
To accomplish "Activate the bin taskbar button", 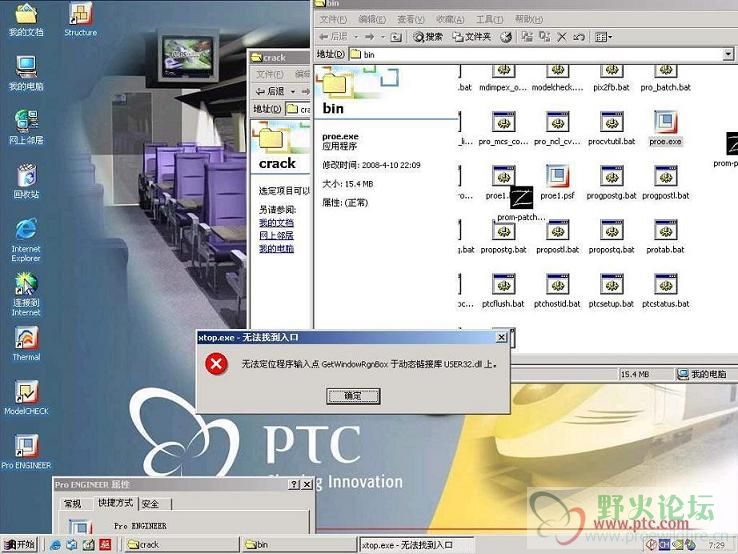I will click(x=298, y=545).
